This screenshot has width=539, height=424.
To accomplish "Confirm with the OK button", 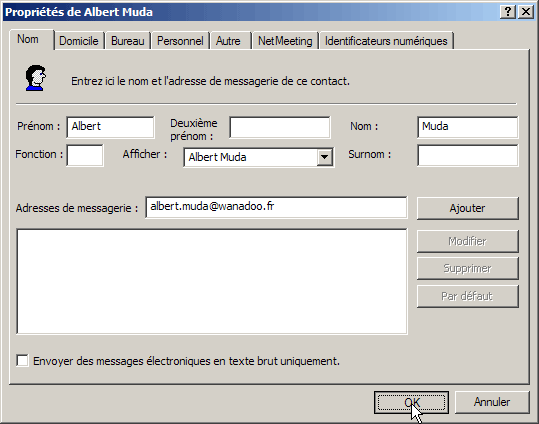I will [411, 402].
